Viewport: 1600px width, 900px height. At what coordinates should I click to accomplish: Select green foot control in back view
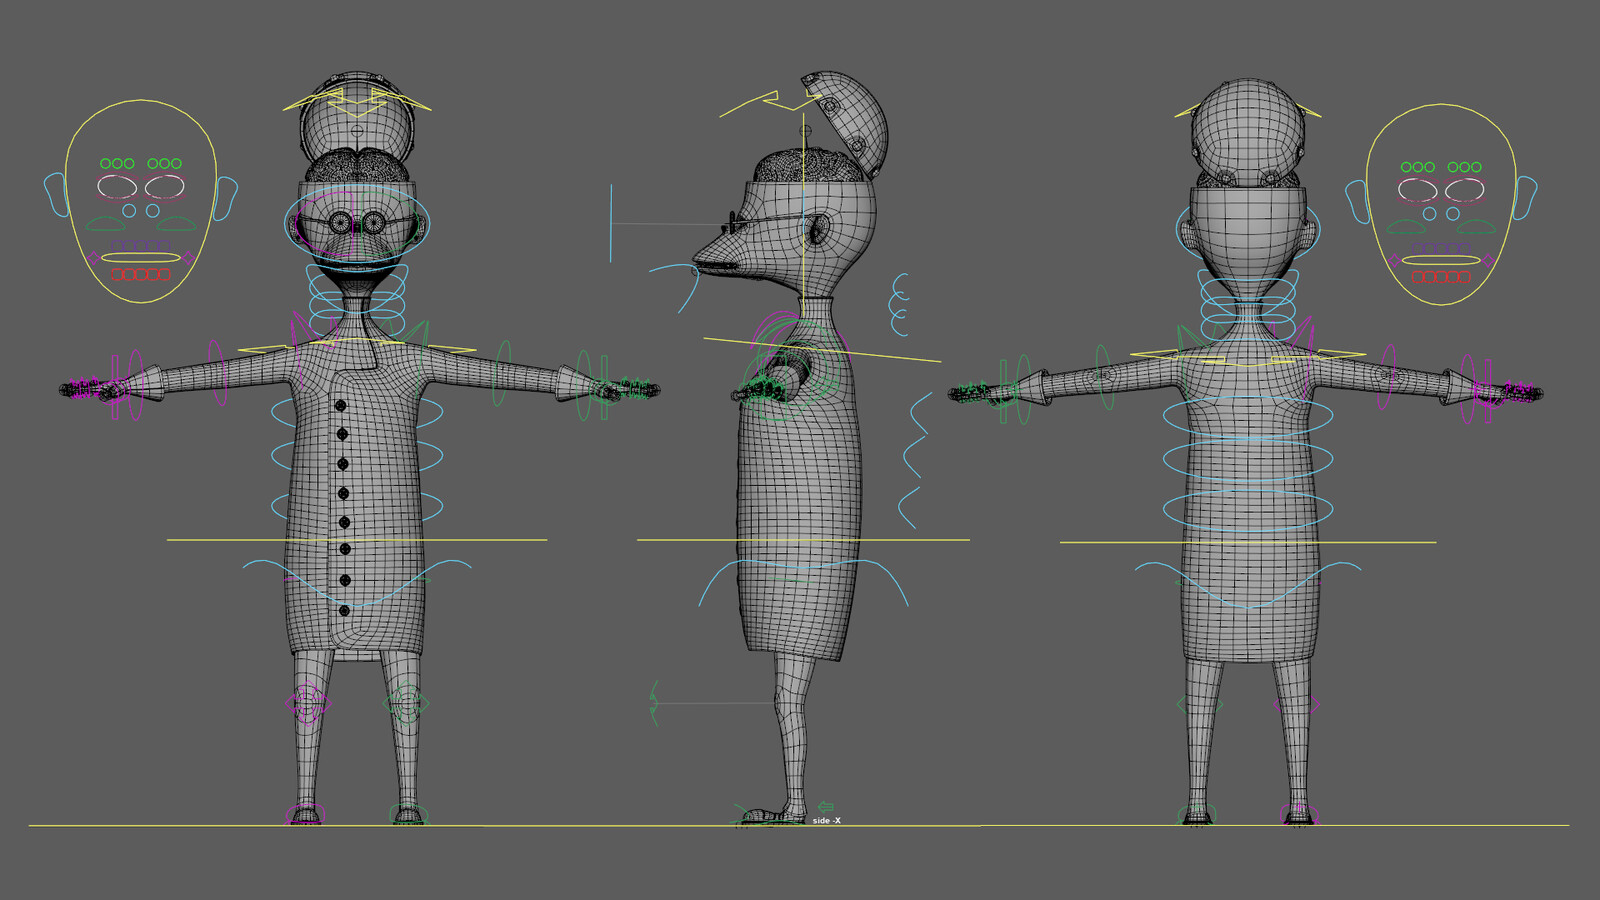click(x=1198, y=814)
